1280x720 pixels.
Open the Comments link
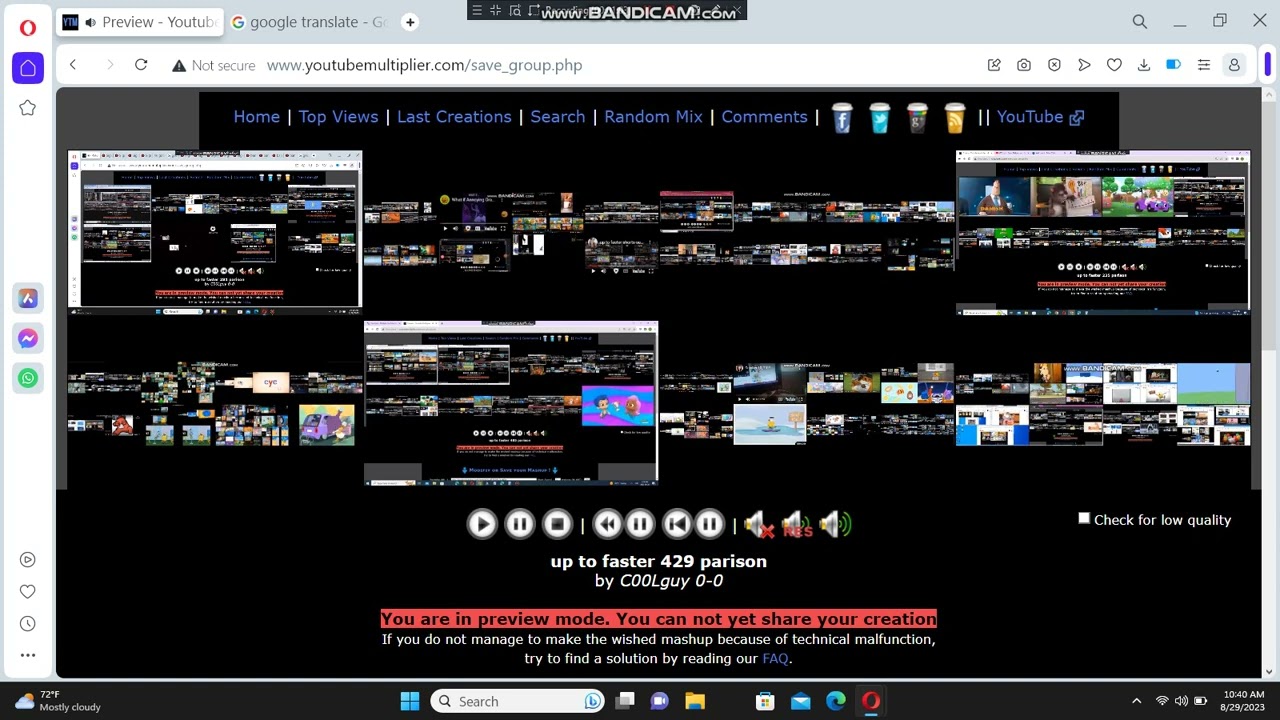click(x=764, y=117)
